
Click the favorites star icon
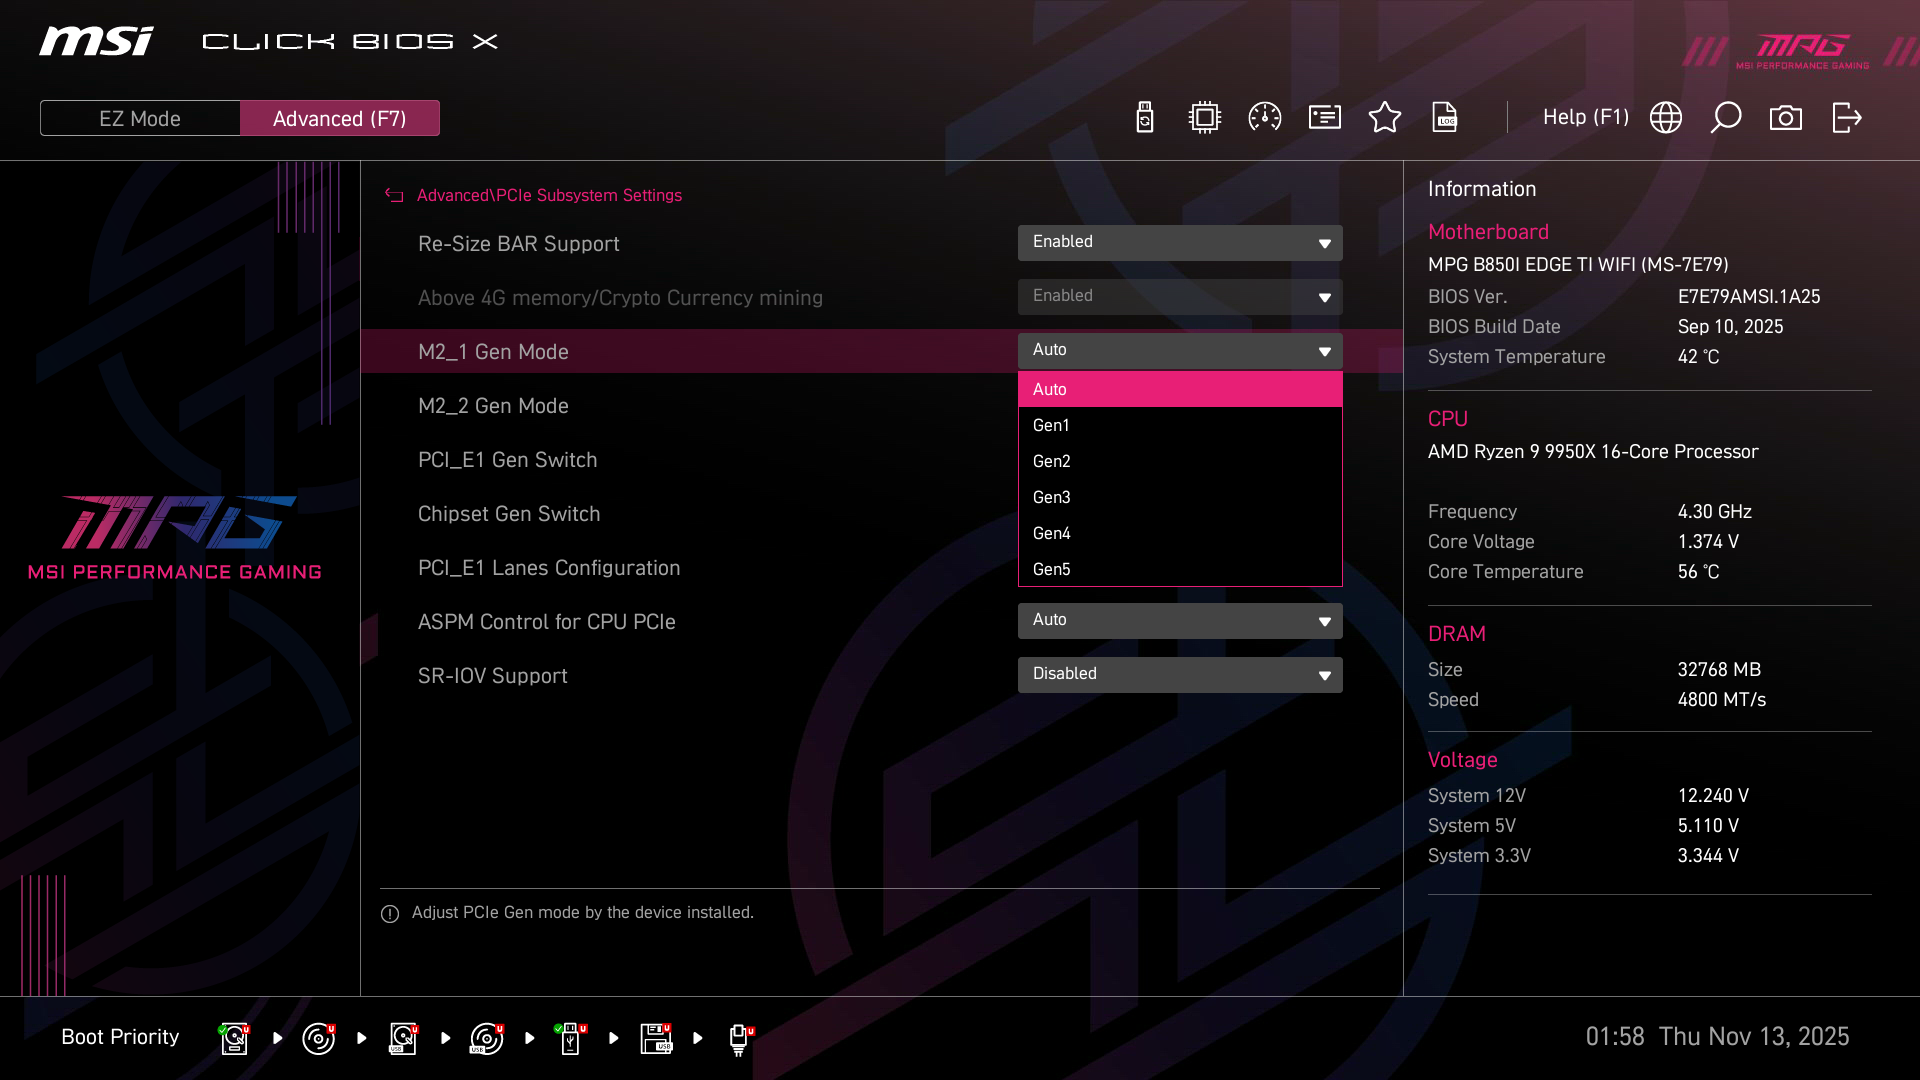click(x=1385, y=117)
